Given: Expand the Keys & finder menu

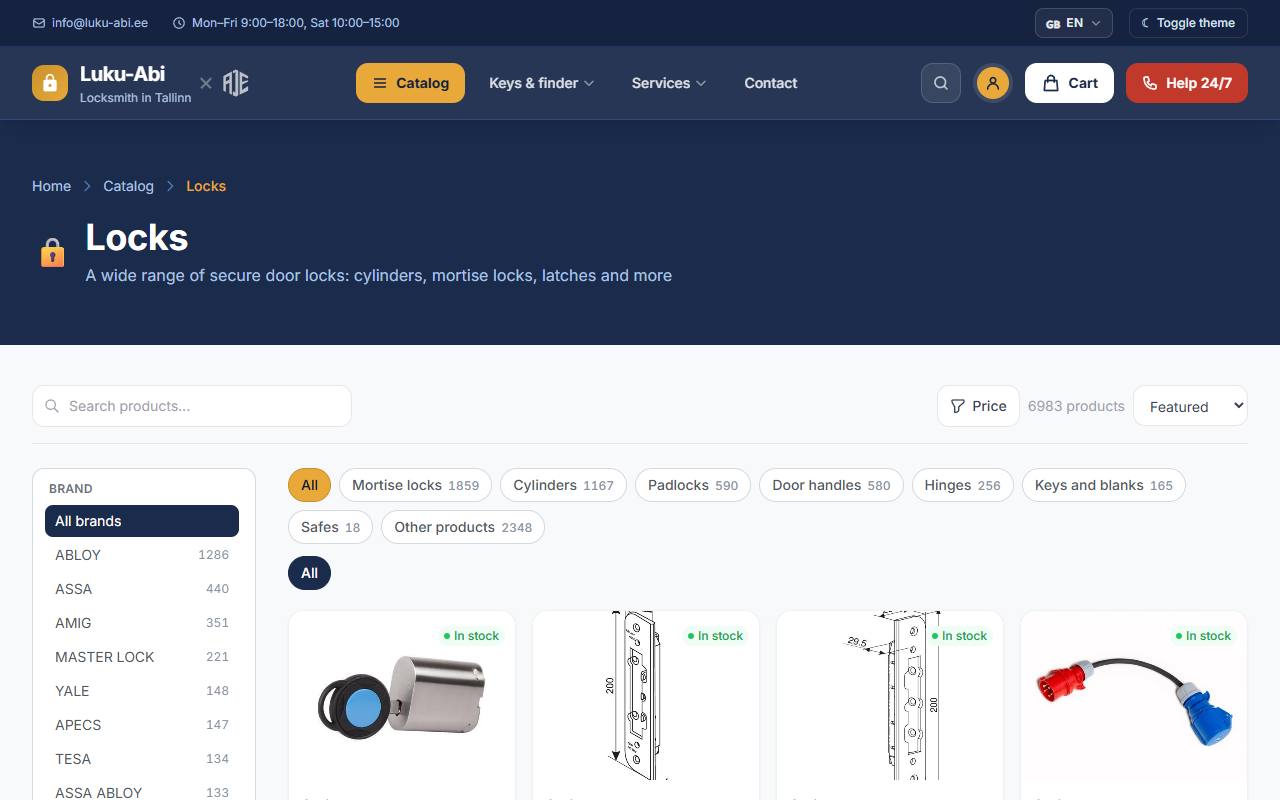Looking at the screenshot, I should click(x=541, y=83).
